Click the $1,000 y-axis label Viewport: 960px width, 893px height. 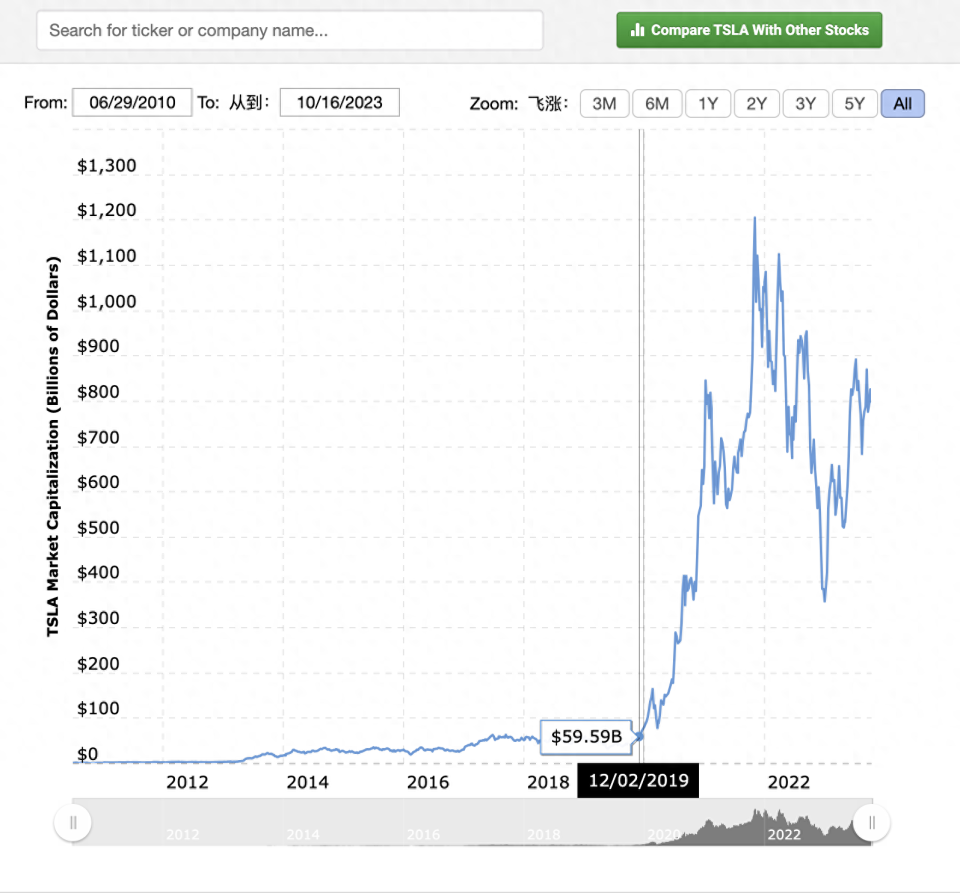(107, 302)
